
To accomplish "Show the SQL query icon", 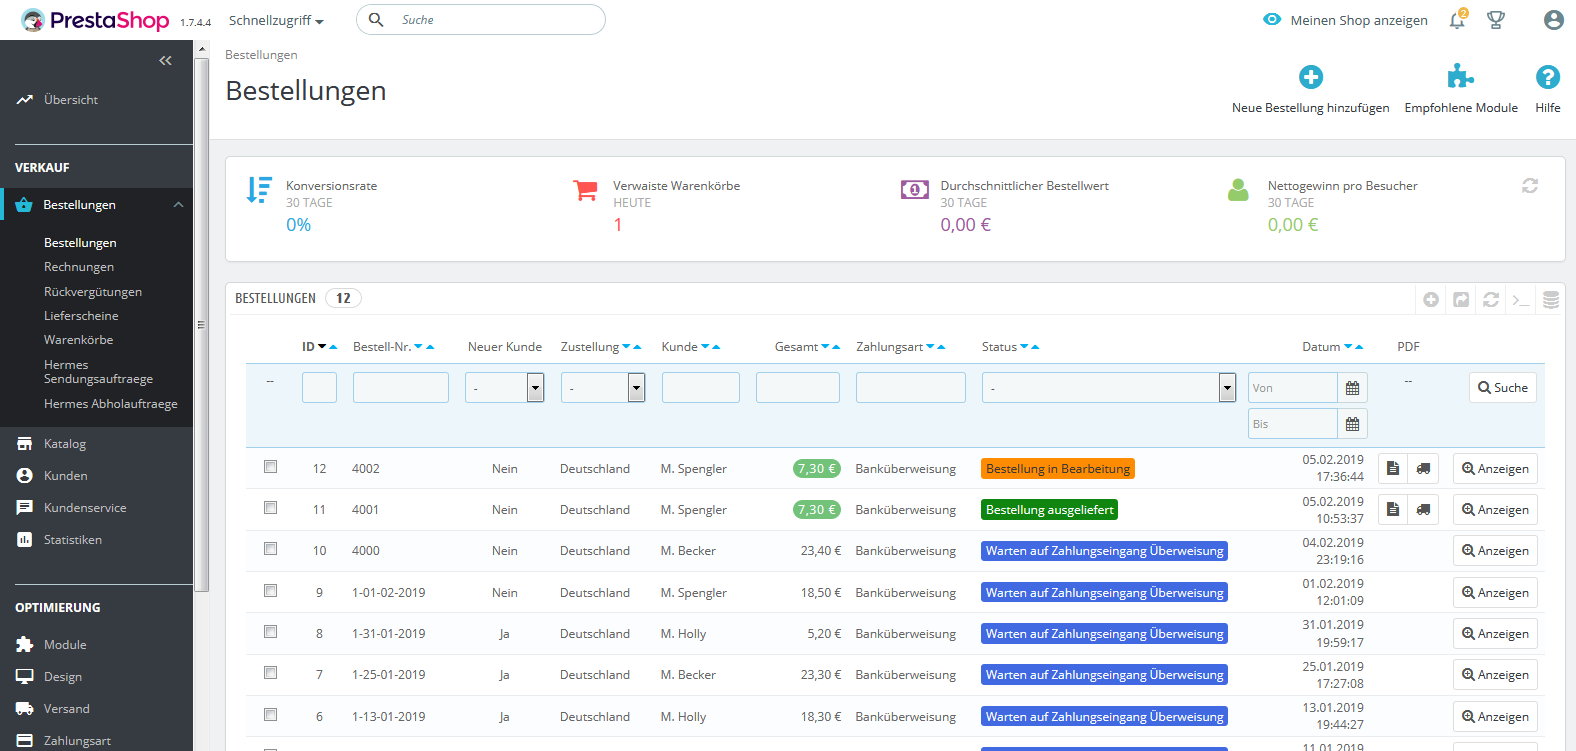I will tap(1521, 299).
